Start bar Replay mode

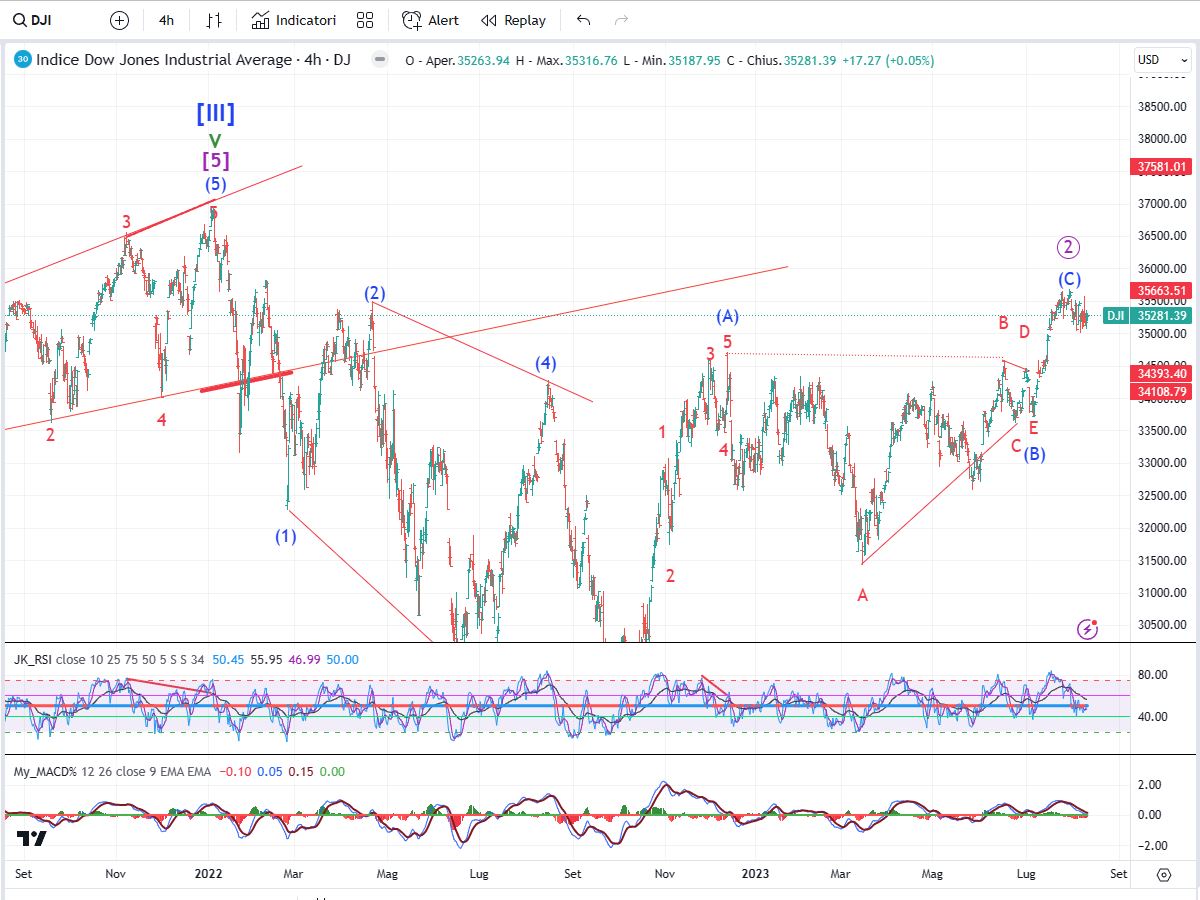tap(513, 20)
